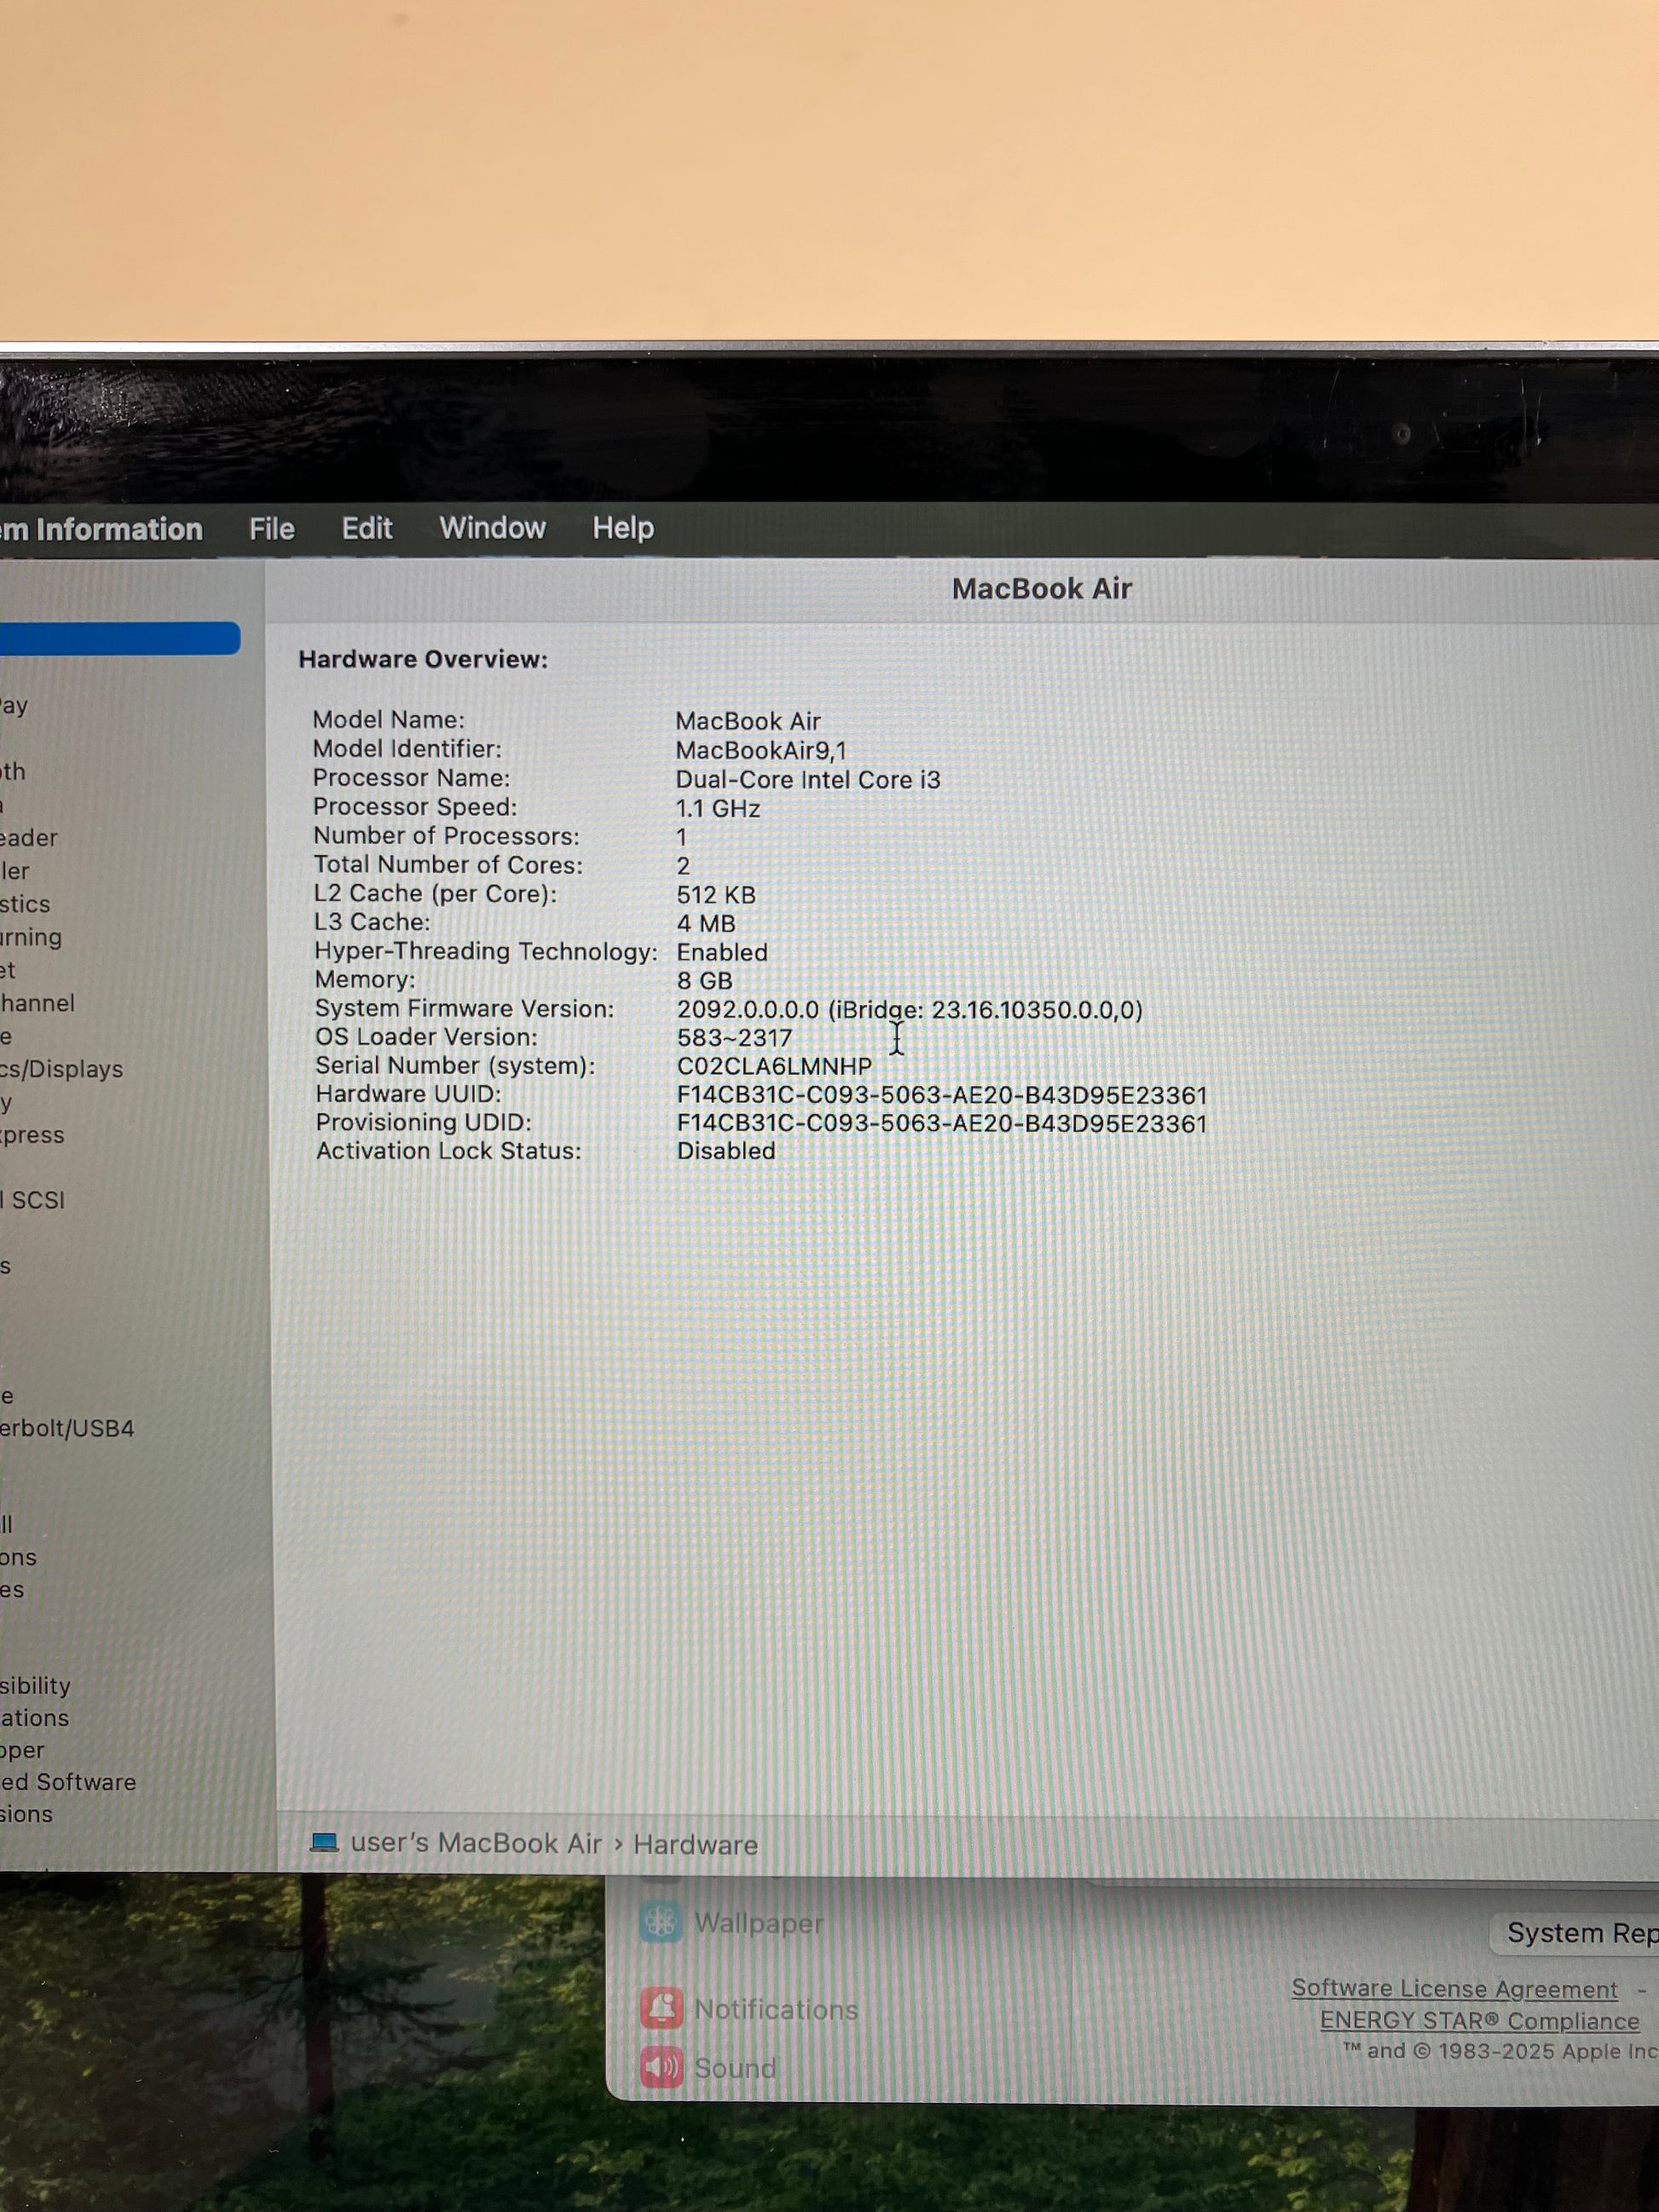Click the laptop icon in path bar
The width and height of the screenshot is (1659, 2212).
point(324,1843)
